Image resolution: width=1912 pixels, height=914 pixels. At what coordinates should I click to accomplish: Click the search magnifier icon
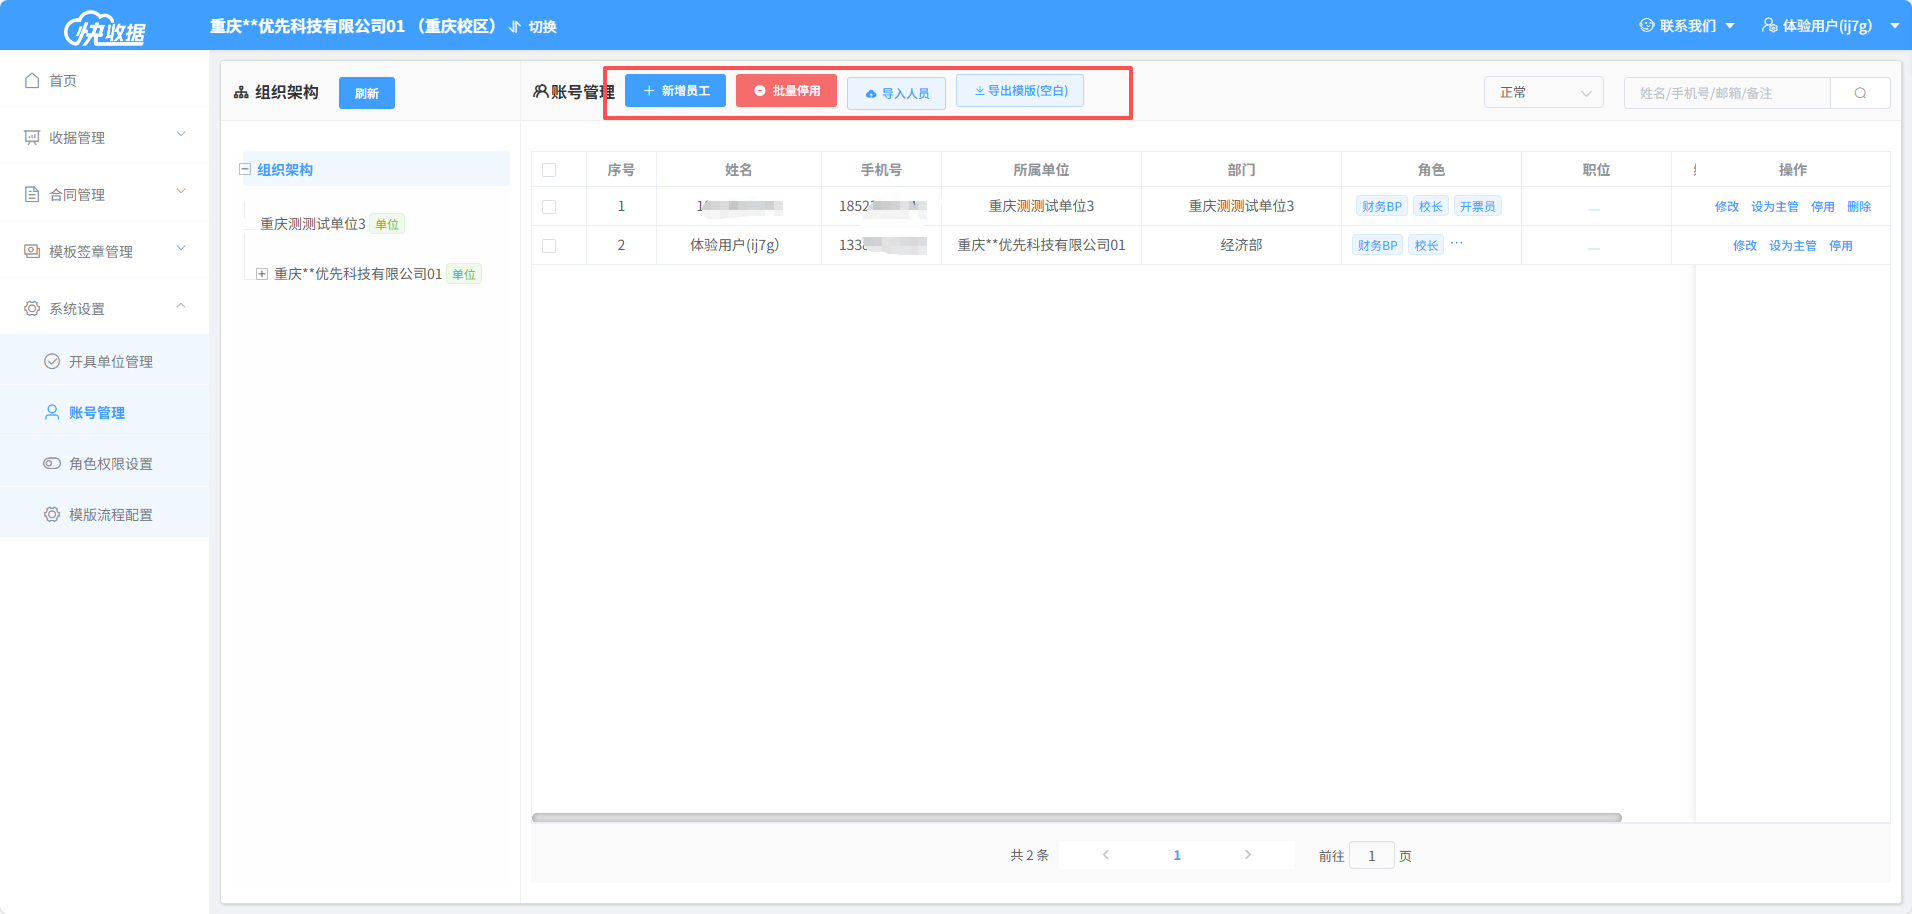(1860, 93)
